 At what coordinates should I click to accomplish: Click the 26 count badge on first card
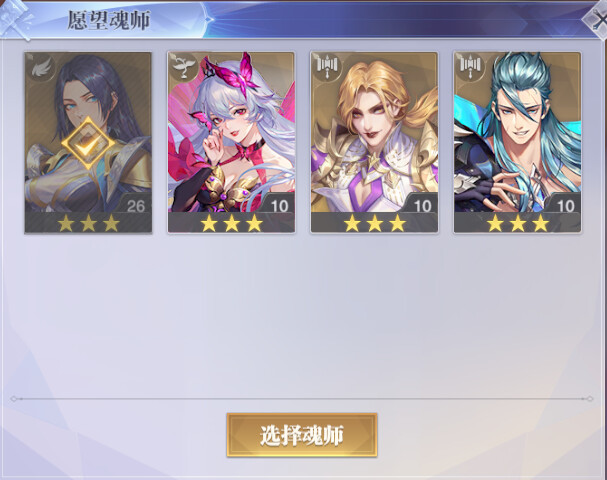136,206
